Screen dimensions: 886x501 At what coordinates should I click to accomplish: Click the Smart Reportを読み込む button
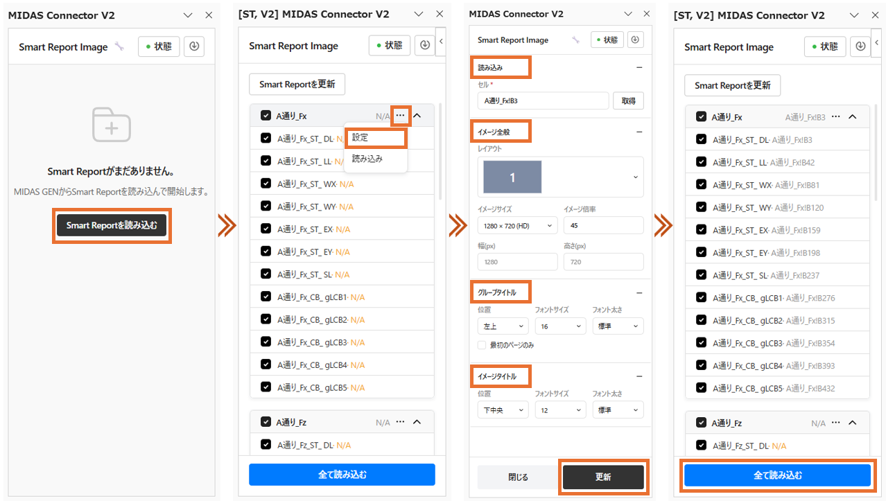(x=112, y=225)
